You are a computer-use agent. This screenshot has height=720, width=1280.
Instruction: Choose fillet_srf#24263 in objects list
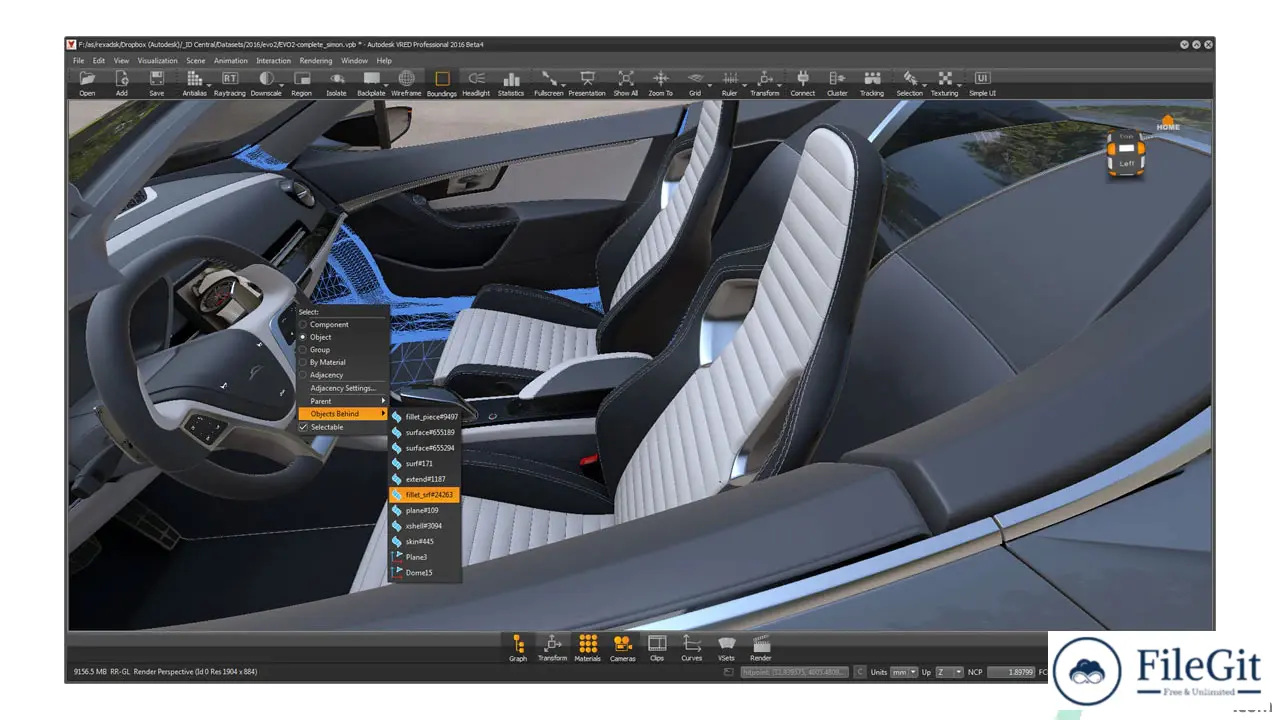(425, 495)
